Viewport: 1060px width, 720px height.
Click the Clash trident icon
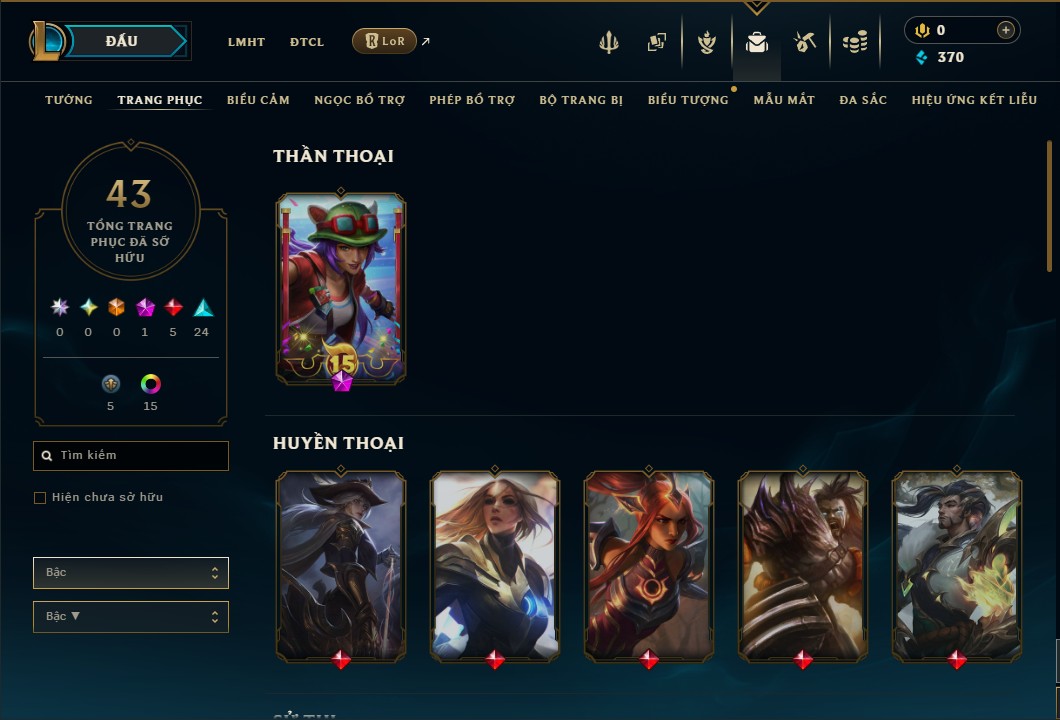[609, 42]
